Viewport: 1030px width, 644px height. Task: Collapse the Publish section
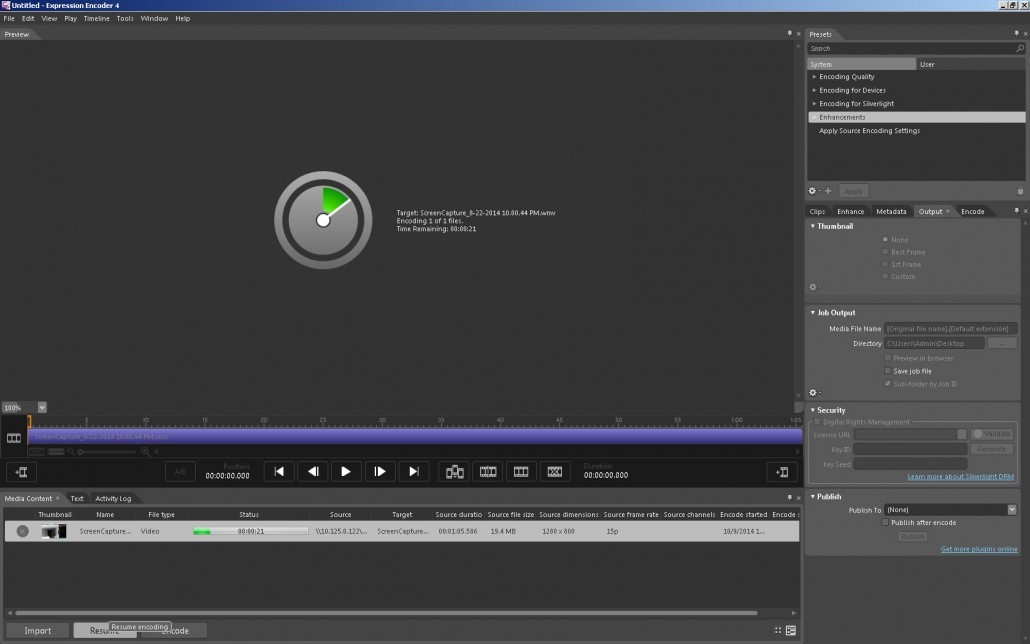pos(813,497)
